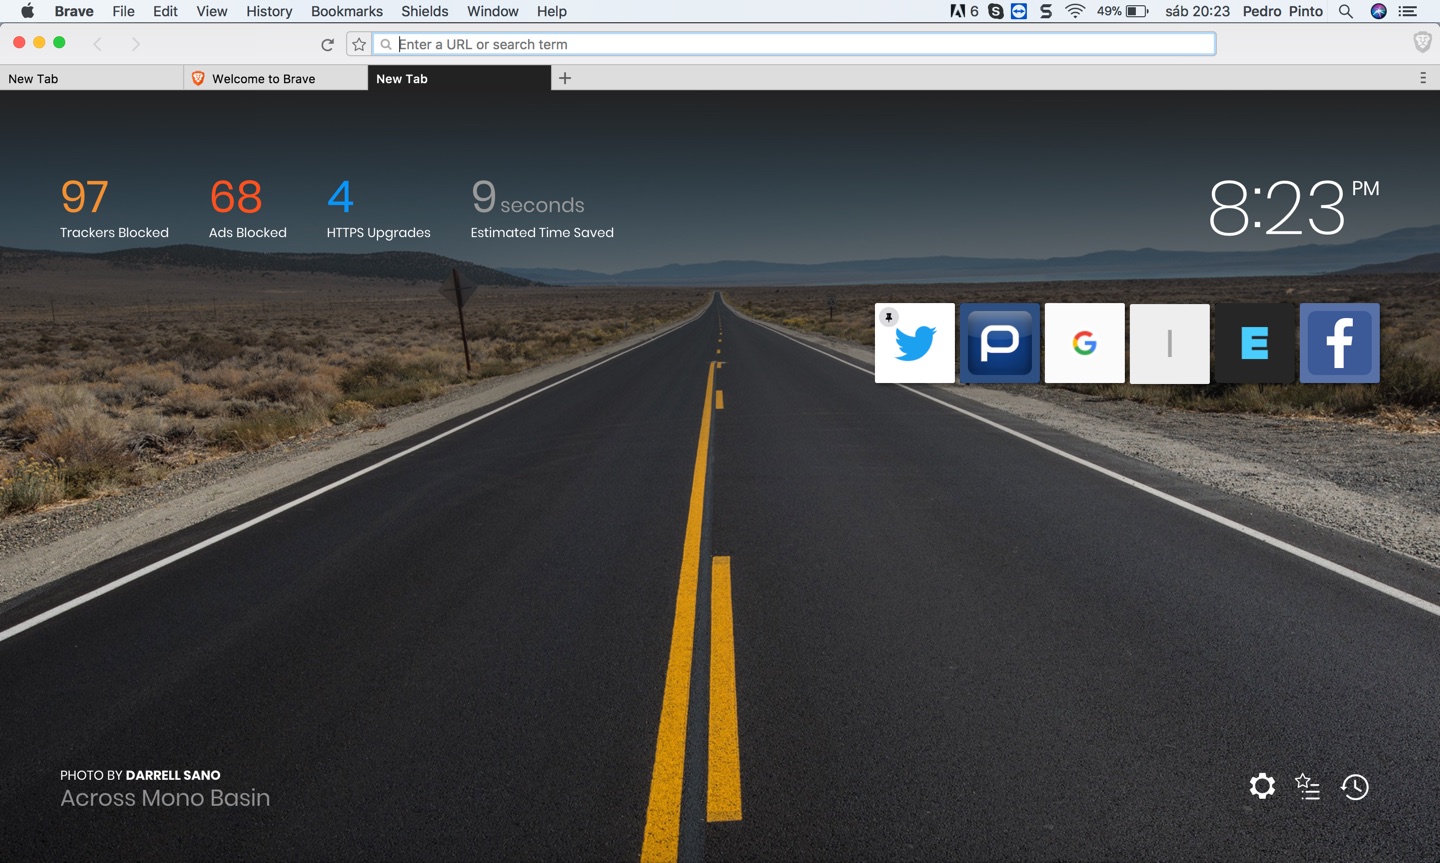Open the tab overflow menu

(x=1423, y=77)
